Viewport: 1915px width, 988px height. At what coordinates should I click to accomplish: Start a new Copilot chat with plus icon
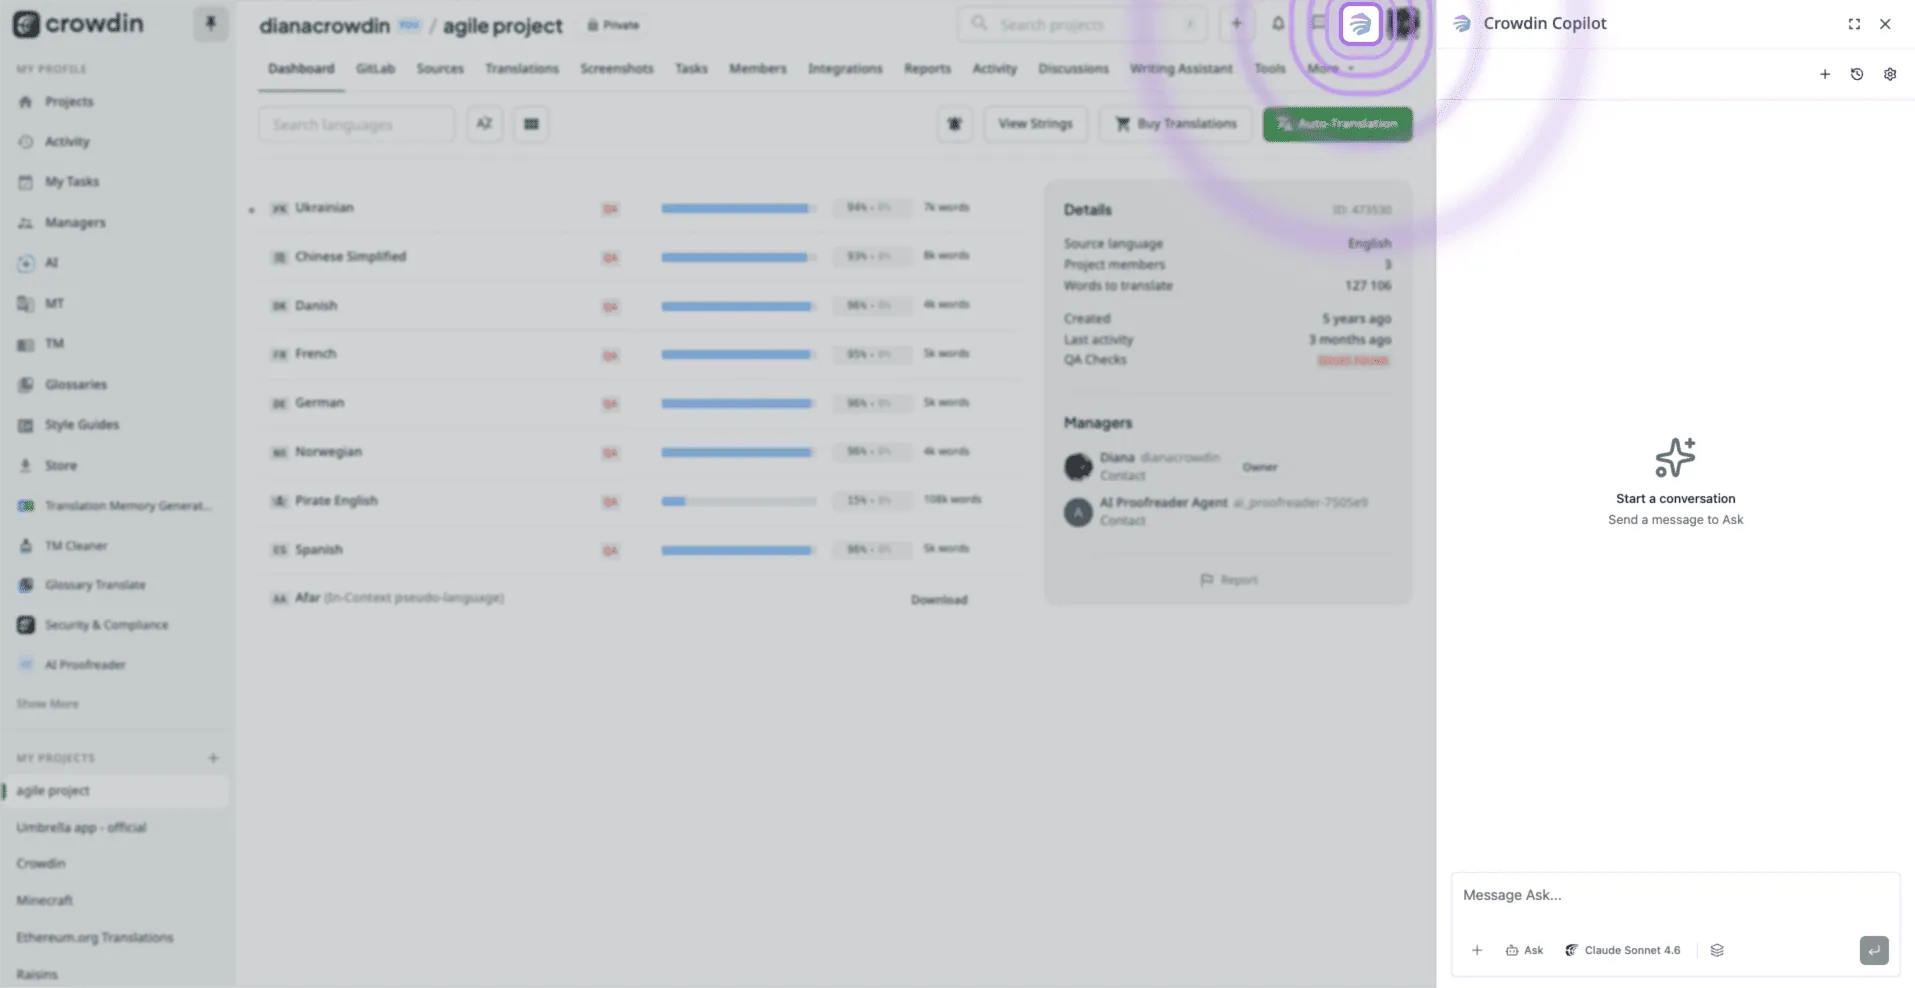pyautogui.click(x=1825, y=74)
